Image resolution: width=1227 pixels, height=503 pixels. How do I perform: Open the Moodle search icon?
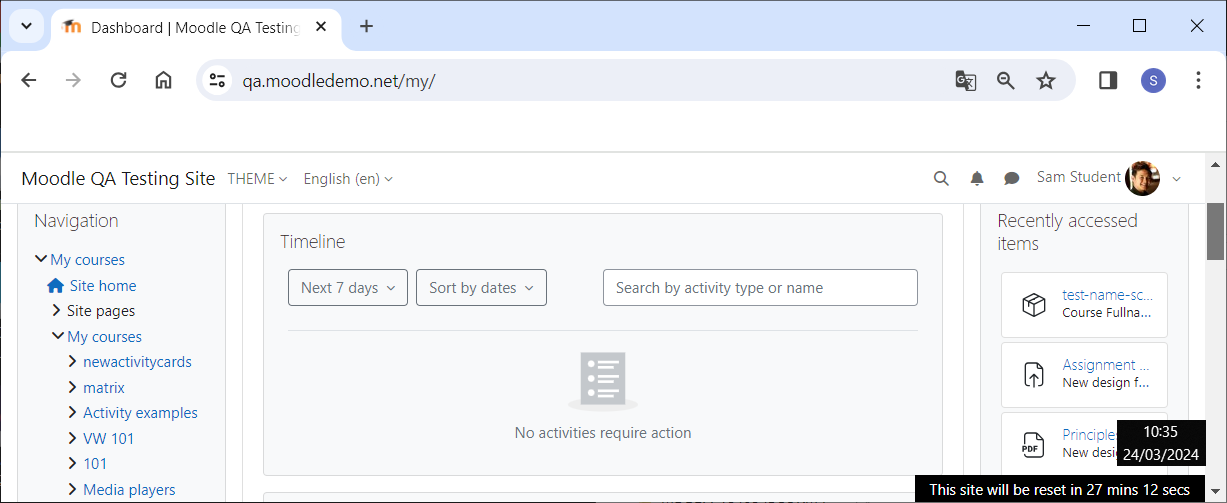pyautogui.click(x=941, y=178)
